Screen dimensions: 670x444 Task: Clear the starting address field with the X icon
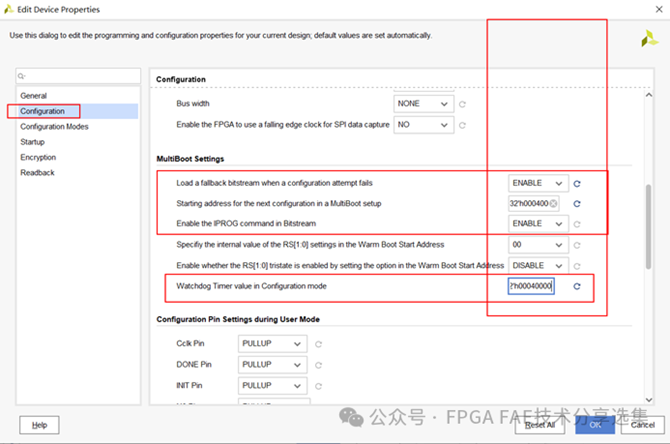[553, 203]
